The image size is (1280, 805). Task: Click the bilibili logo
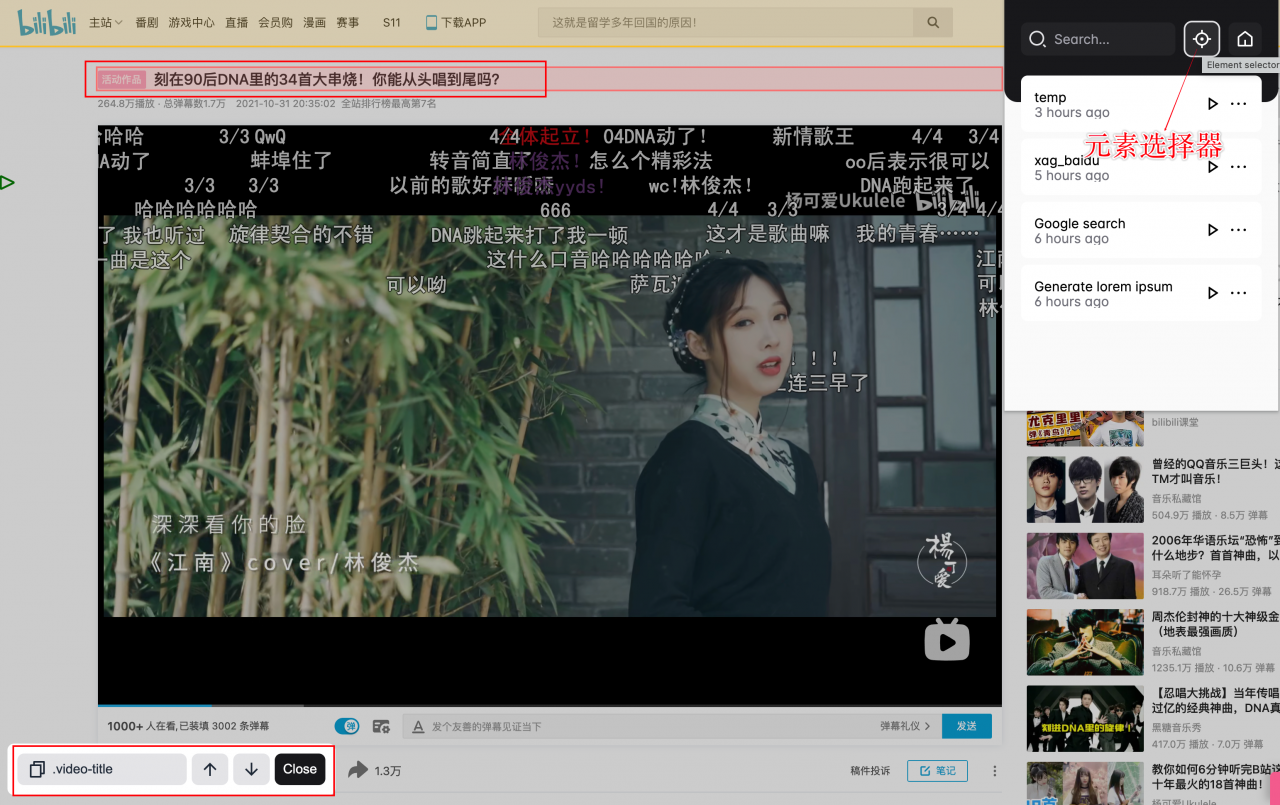(x=47, y=22)
